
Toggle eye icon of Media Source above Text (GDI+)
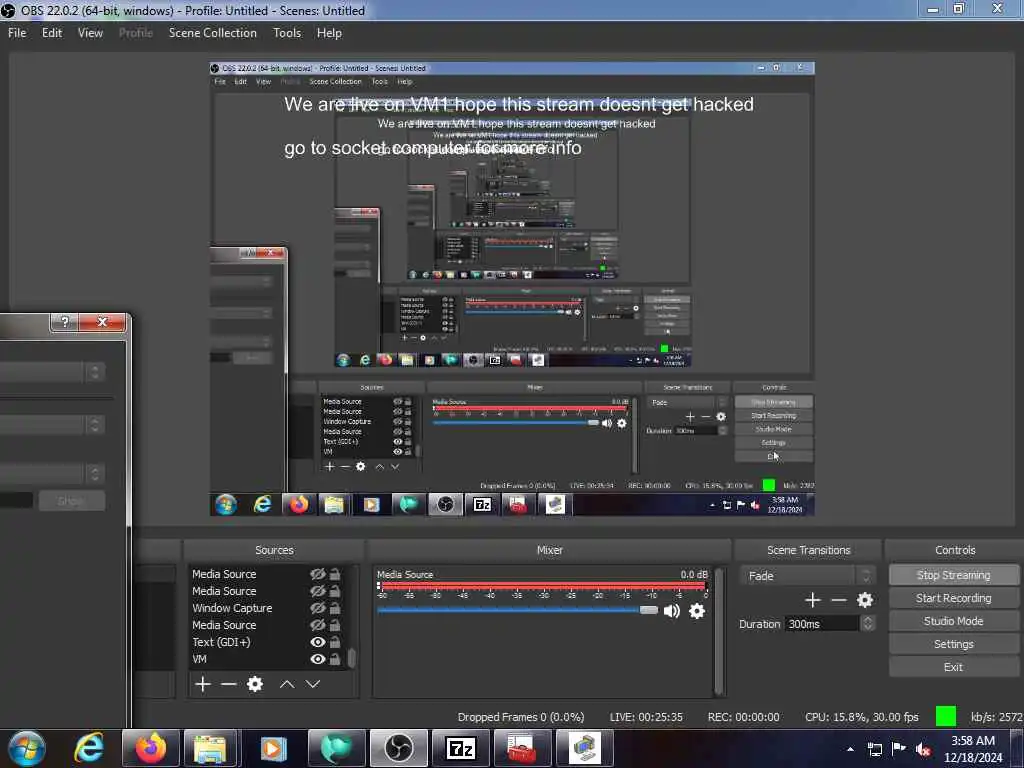(x=317, y=625)
